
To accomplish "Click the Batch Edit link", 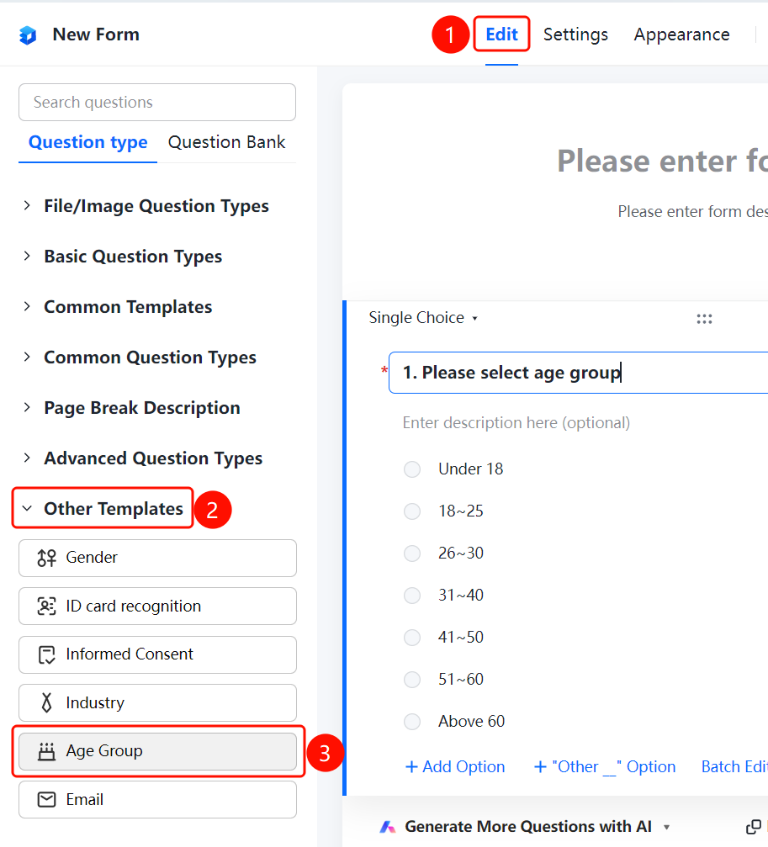I will (x=734, y=767).
